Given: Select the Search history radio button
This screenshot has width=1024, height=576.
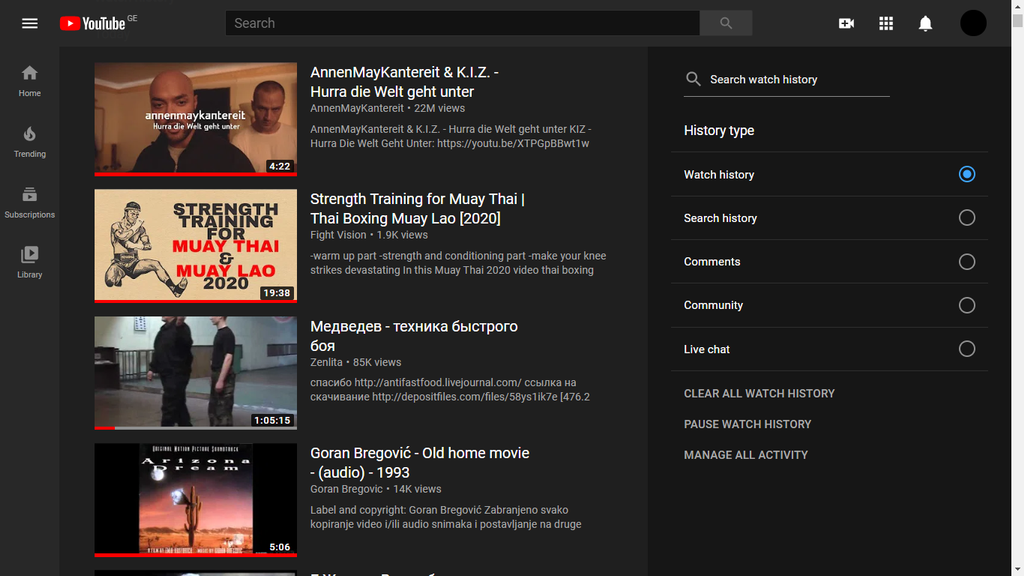Looking at the screenshot, I should coord(966,218).
